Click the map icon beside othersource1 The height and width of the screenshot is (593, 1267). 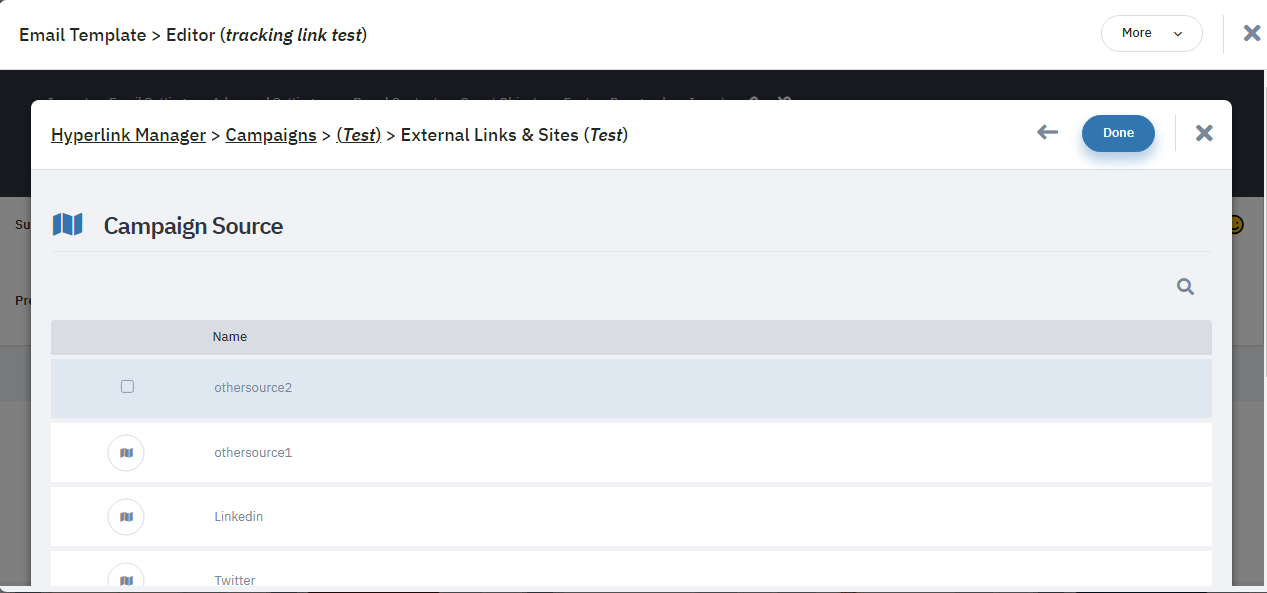tap(126, 453)
